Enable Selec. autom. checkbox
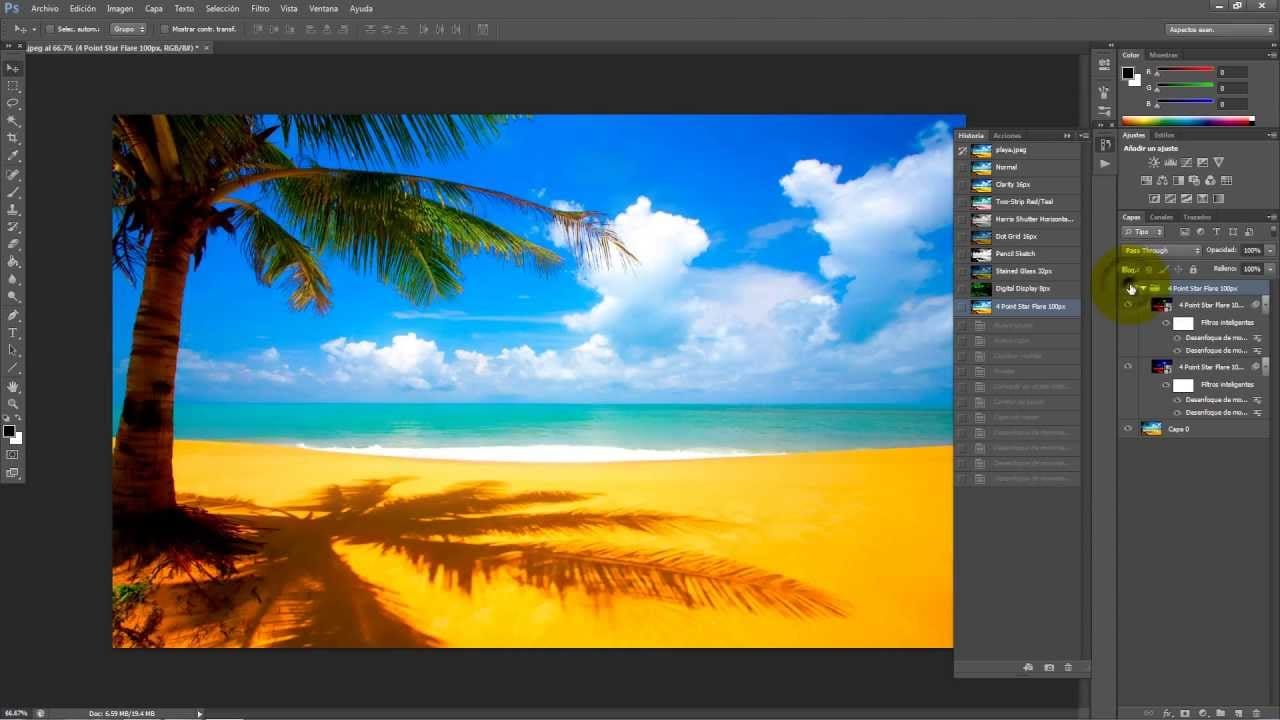Screen dimensions: 1280x720 50,29
